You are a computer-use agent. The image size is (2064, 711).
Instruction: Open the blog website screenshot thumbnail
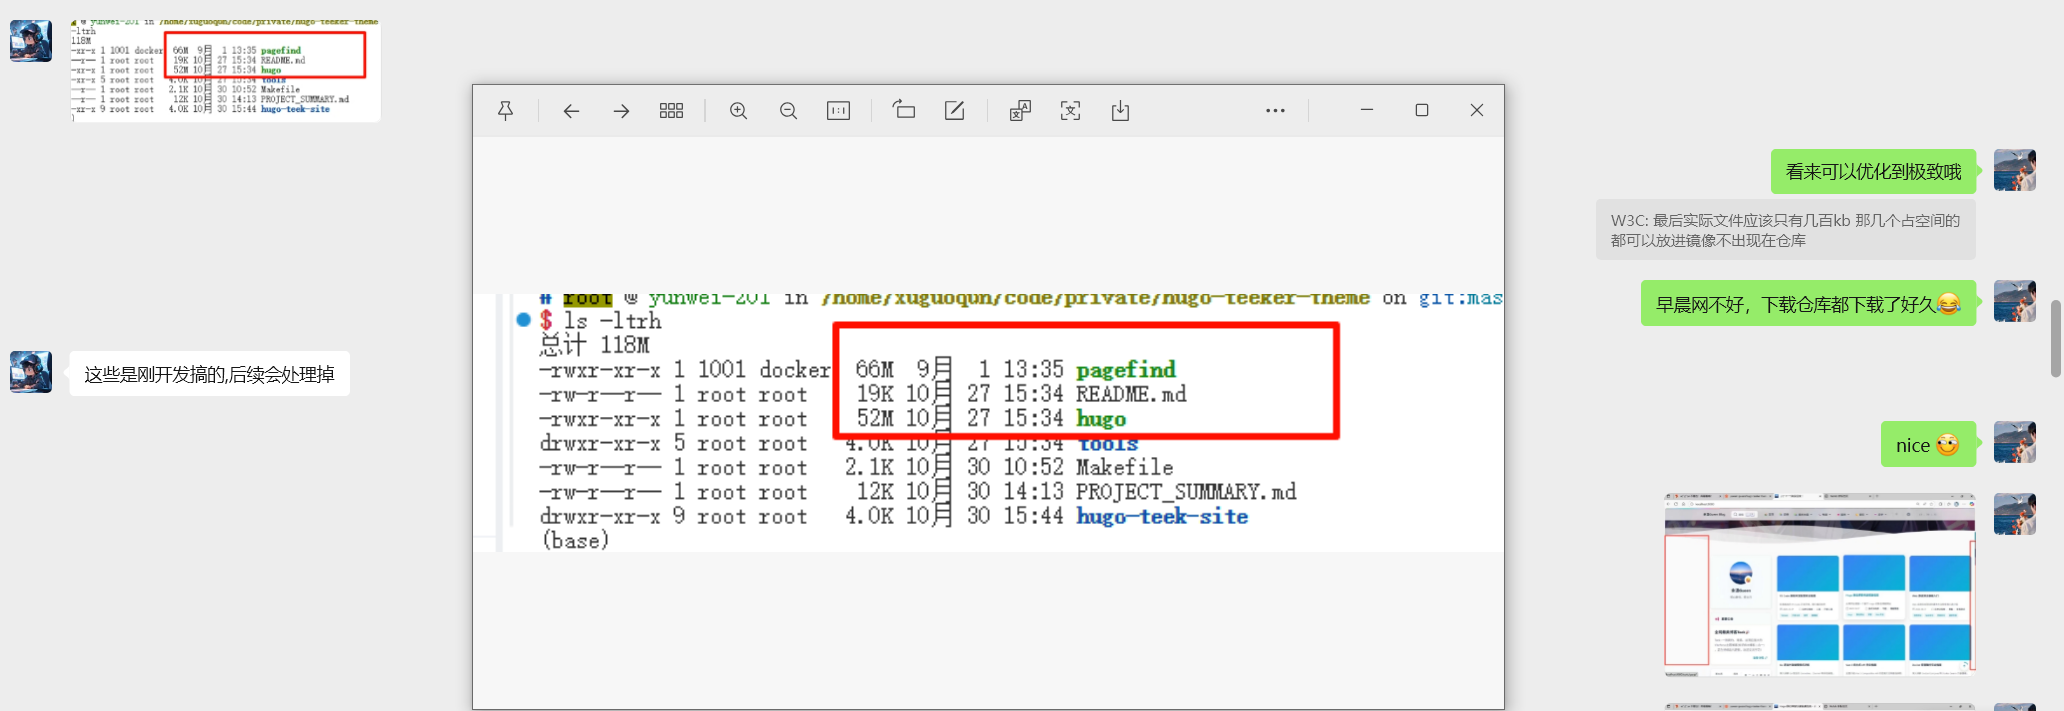pos(1819,583)
